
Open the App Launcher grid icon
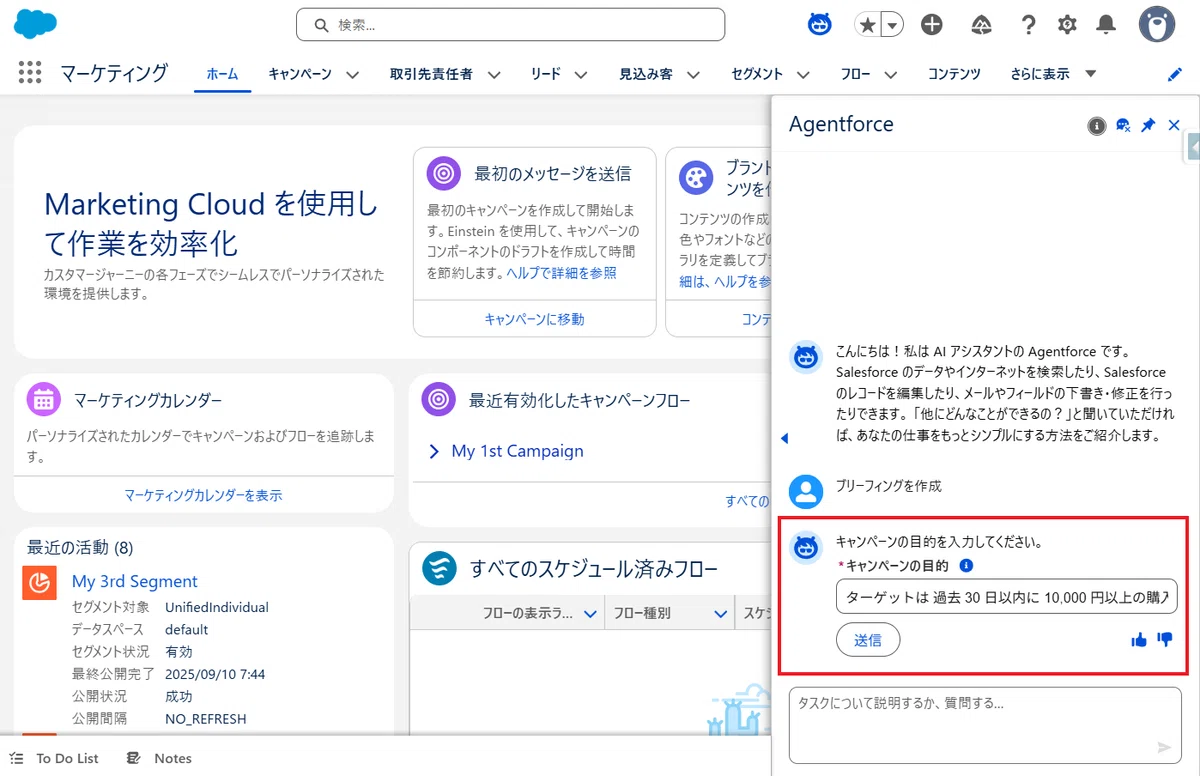pyautogui.click(x=30, y=72)
